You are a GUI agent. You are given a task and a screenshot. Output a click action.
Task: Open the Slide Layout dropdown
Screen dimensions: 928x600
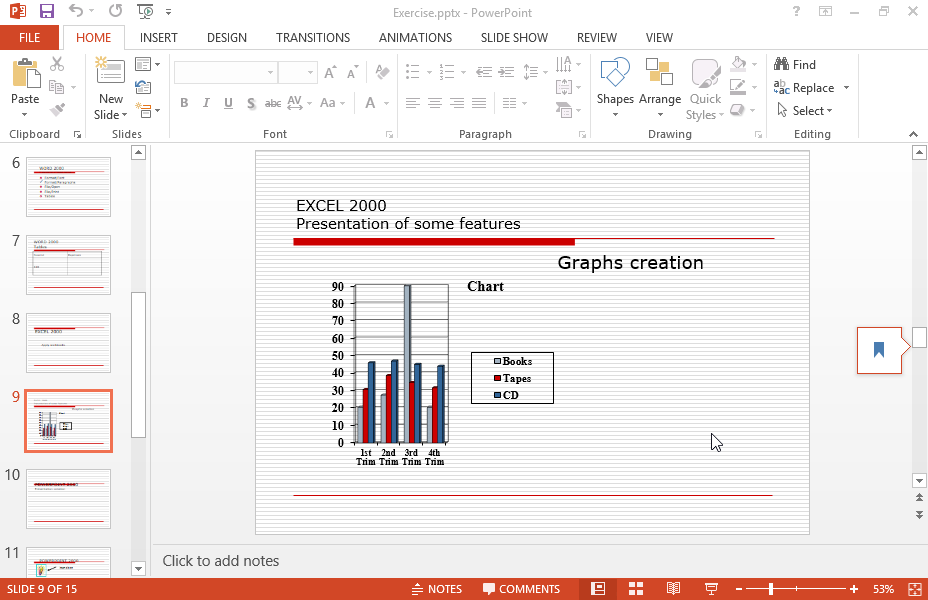147,64
